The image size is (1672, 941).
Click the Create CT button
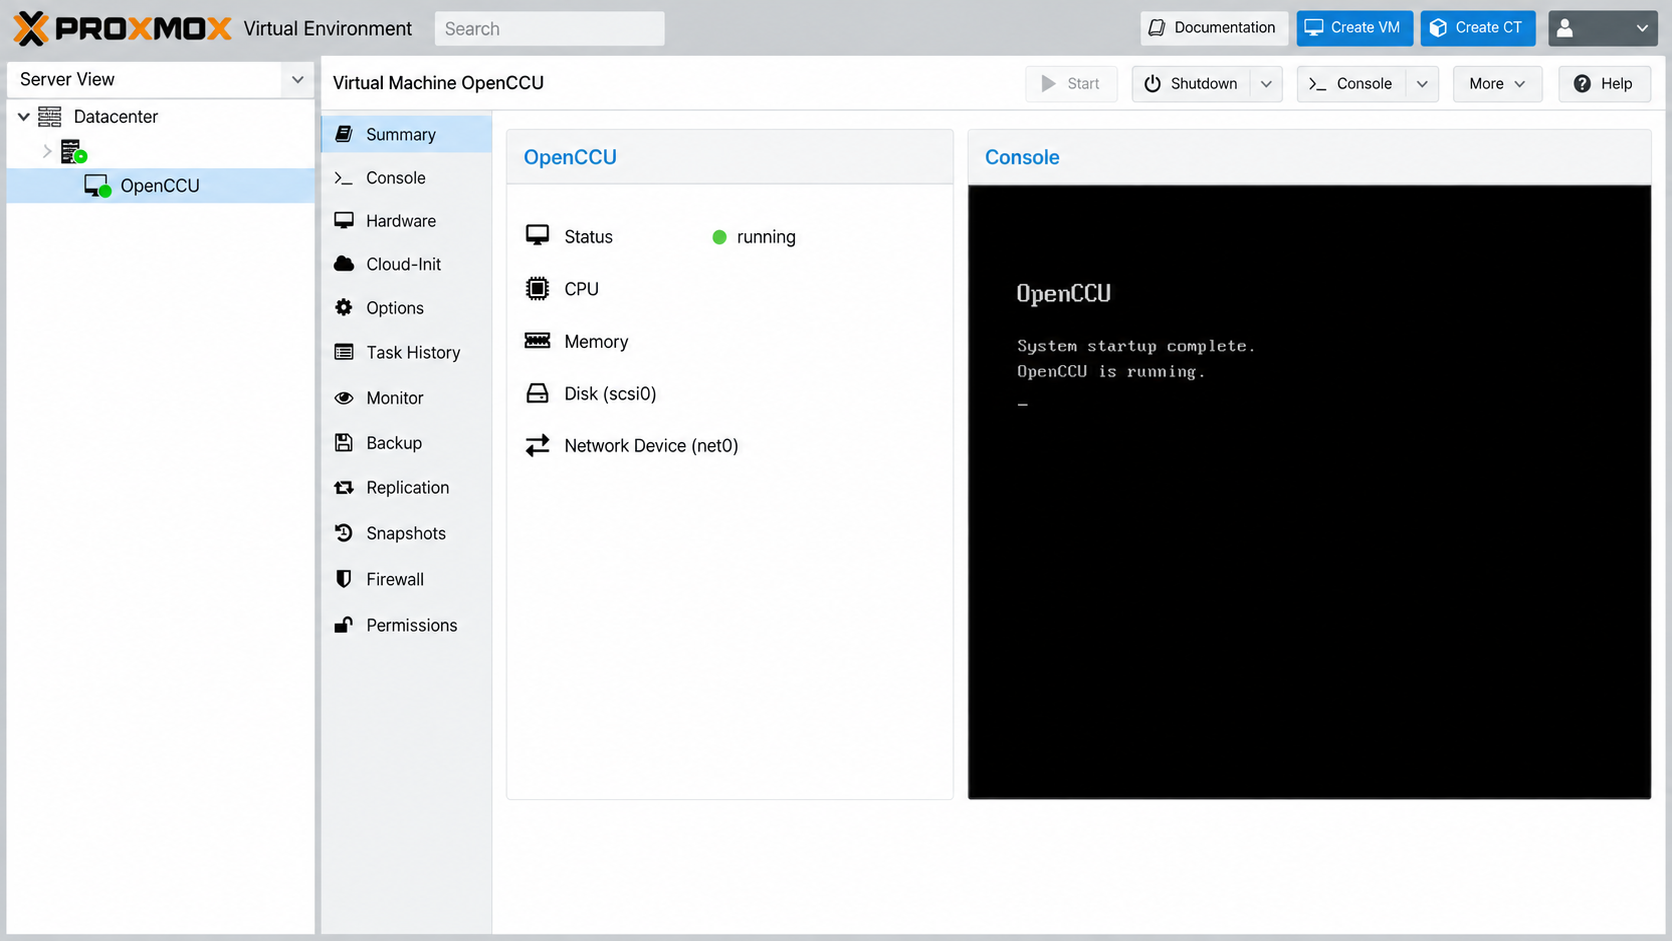coord(1478,28)
